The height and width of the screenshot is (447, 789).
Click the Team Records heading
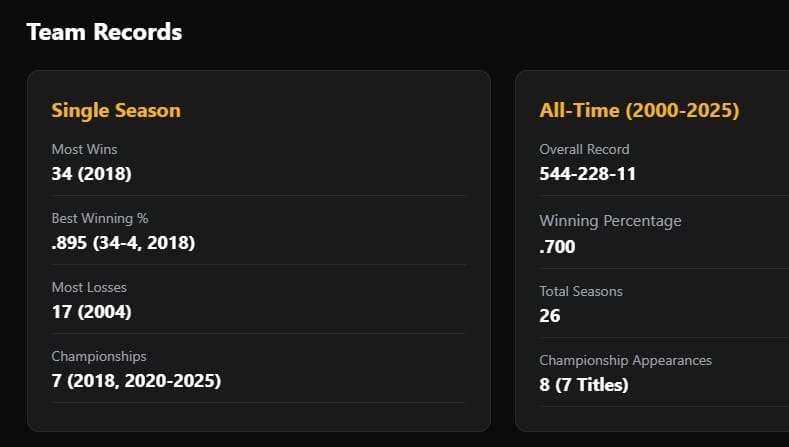point(104,32)
